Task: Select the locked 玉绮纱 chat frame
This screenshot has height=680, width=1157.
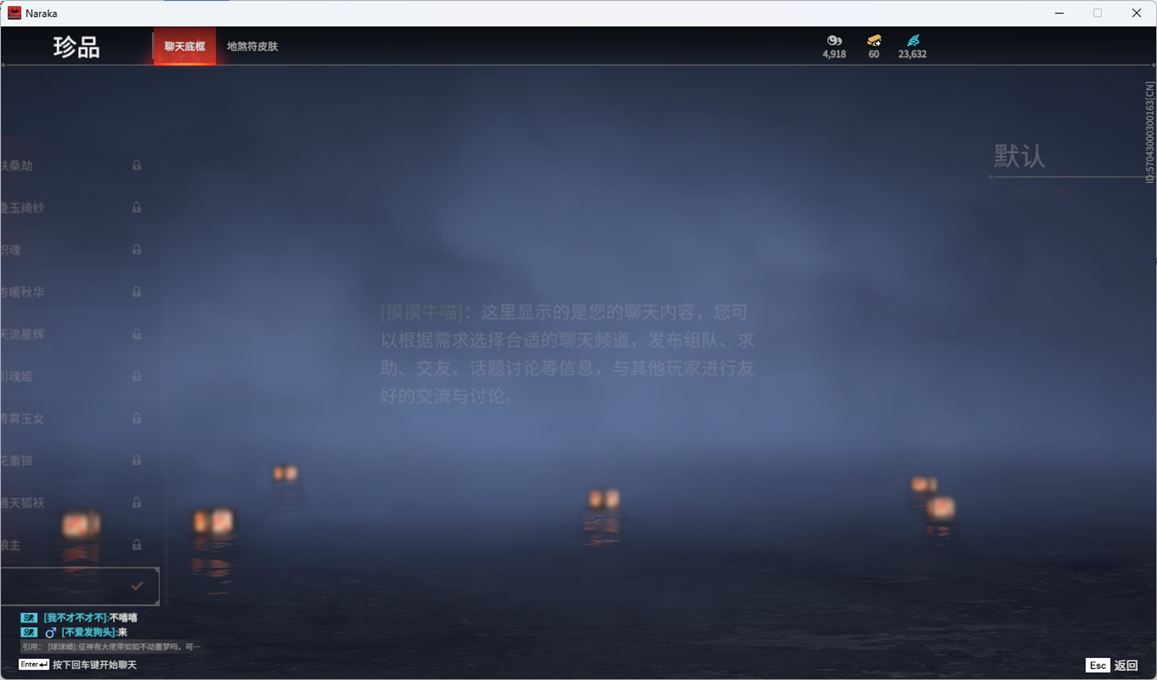Action: 80,207
